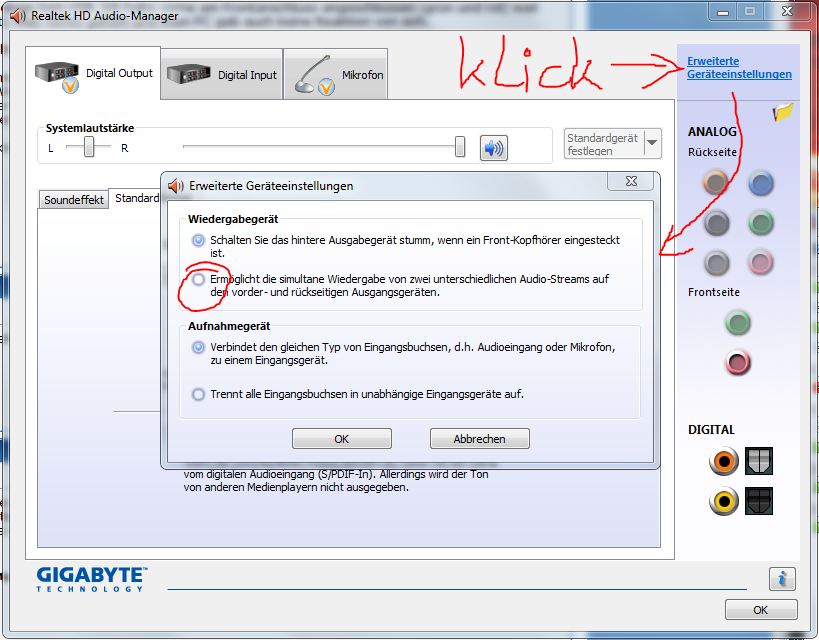Click the orange digital coaxial connector
Image resolution: width=819 pixels, height=640 pixels.
click(x=723, y=461)
